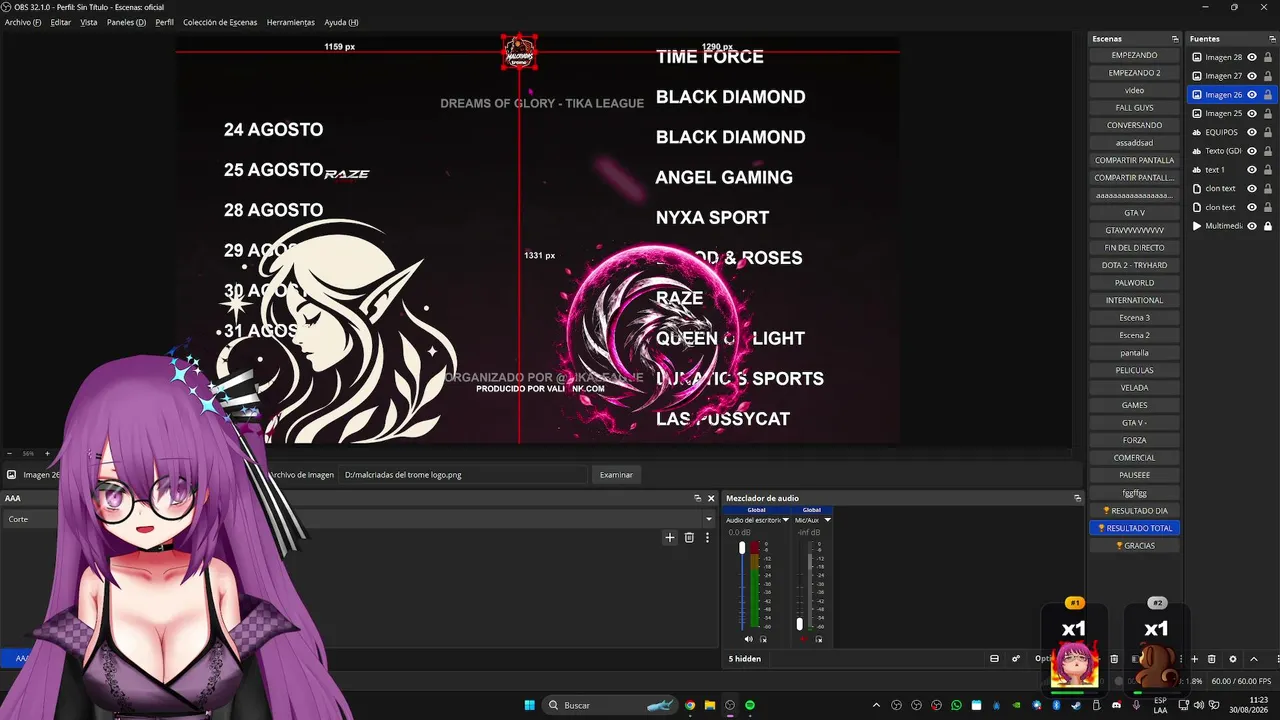1280x720 pixels.
Task: Open transition properties three-dot menu
Action: coord(707,537)
